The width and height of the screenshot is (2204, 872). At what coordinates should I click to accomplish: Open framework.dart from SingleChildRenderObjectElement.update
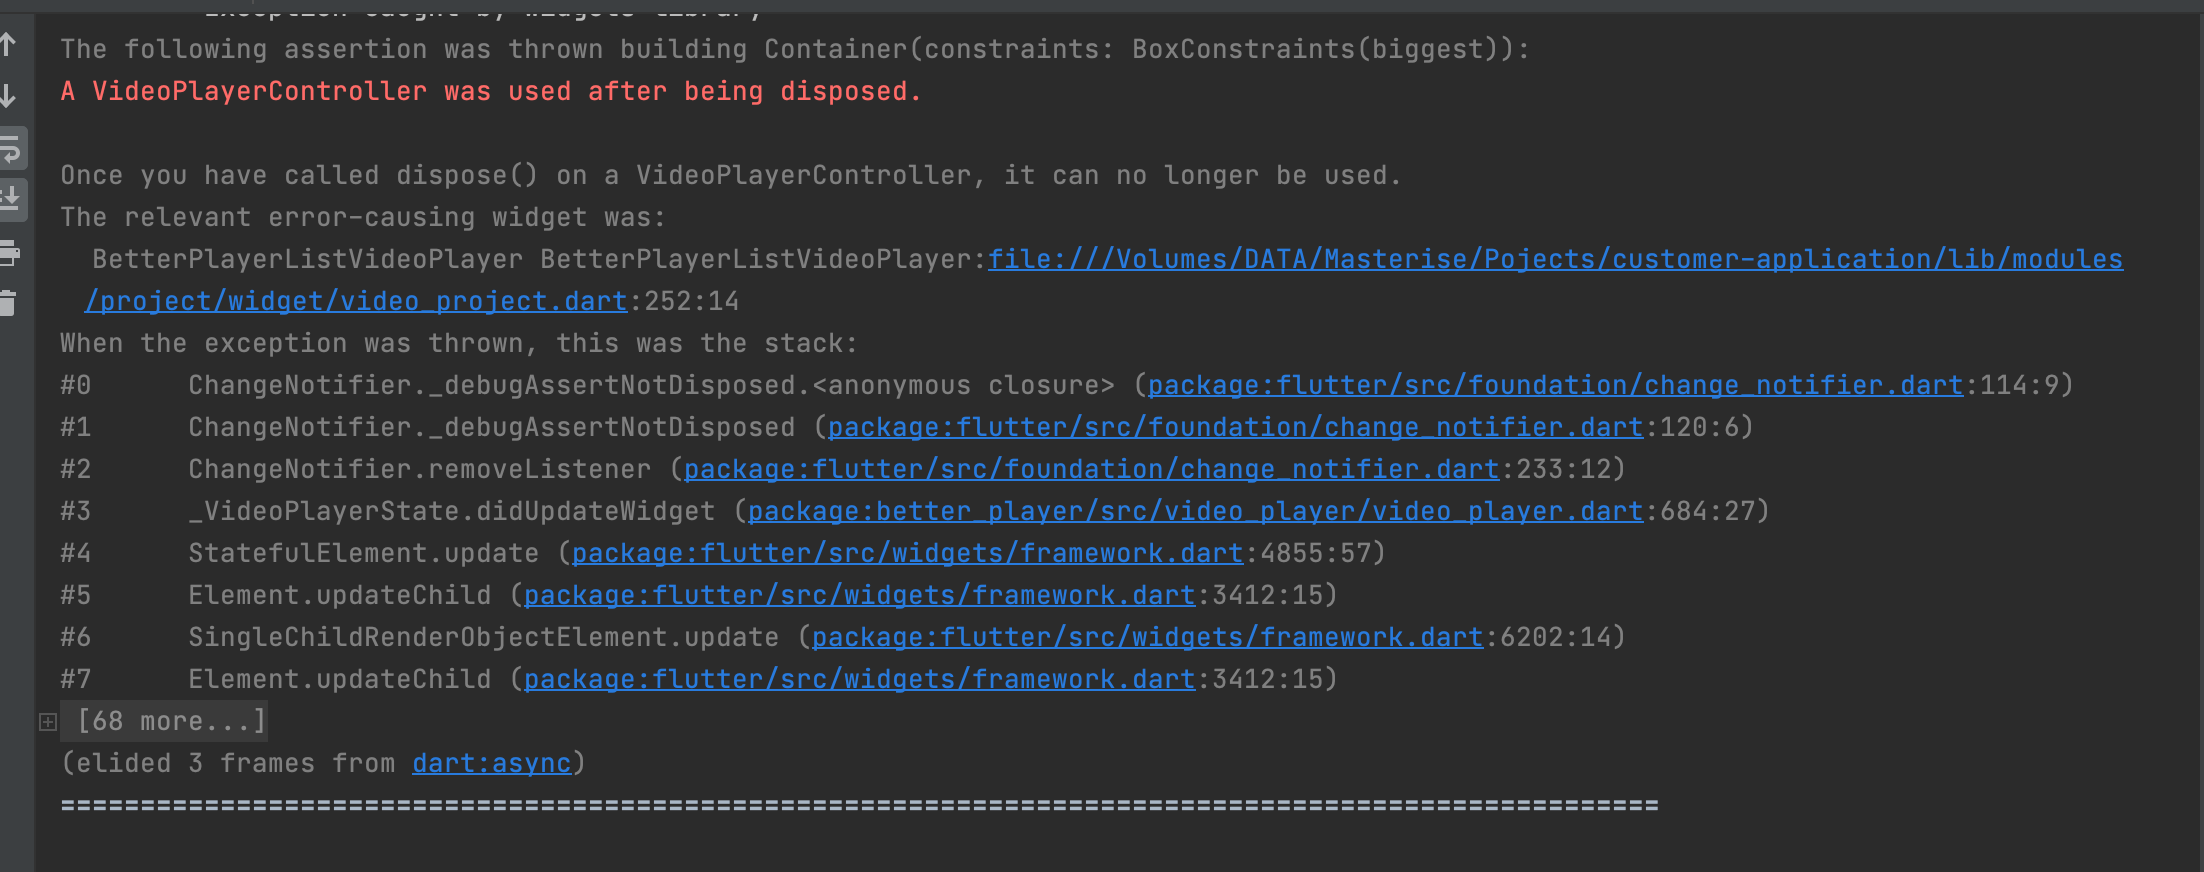click(x=1146, y=636)
